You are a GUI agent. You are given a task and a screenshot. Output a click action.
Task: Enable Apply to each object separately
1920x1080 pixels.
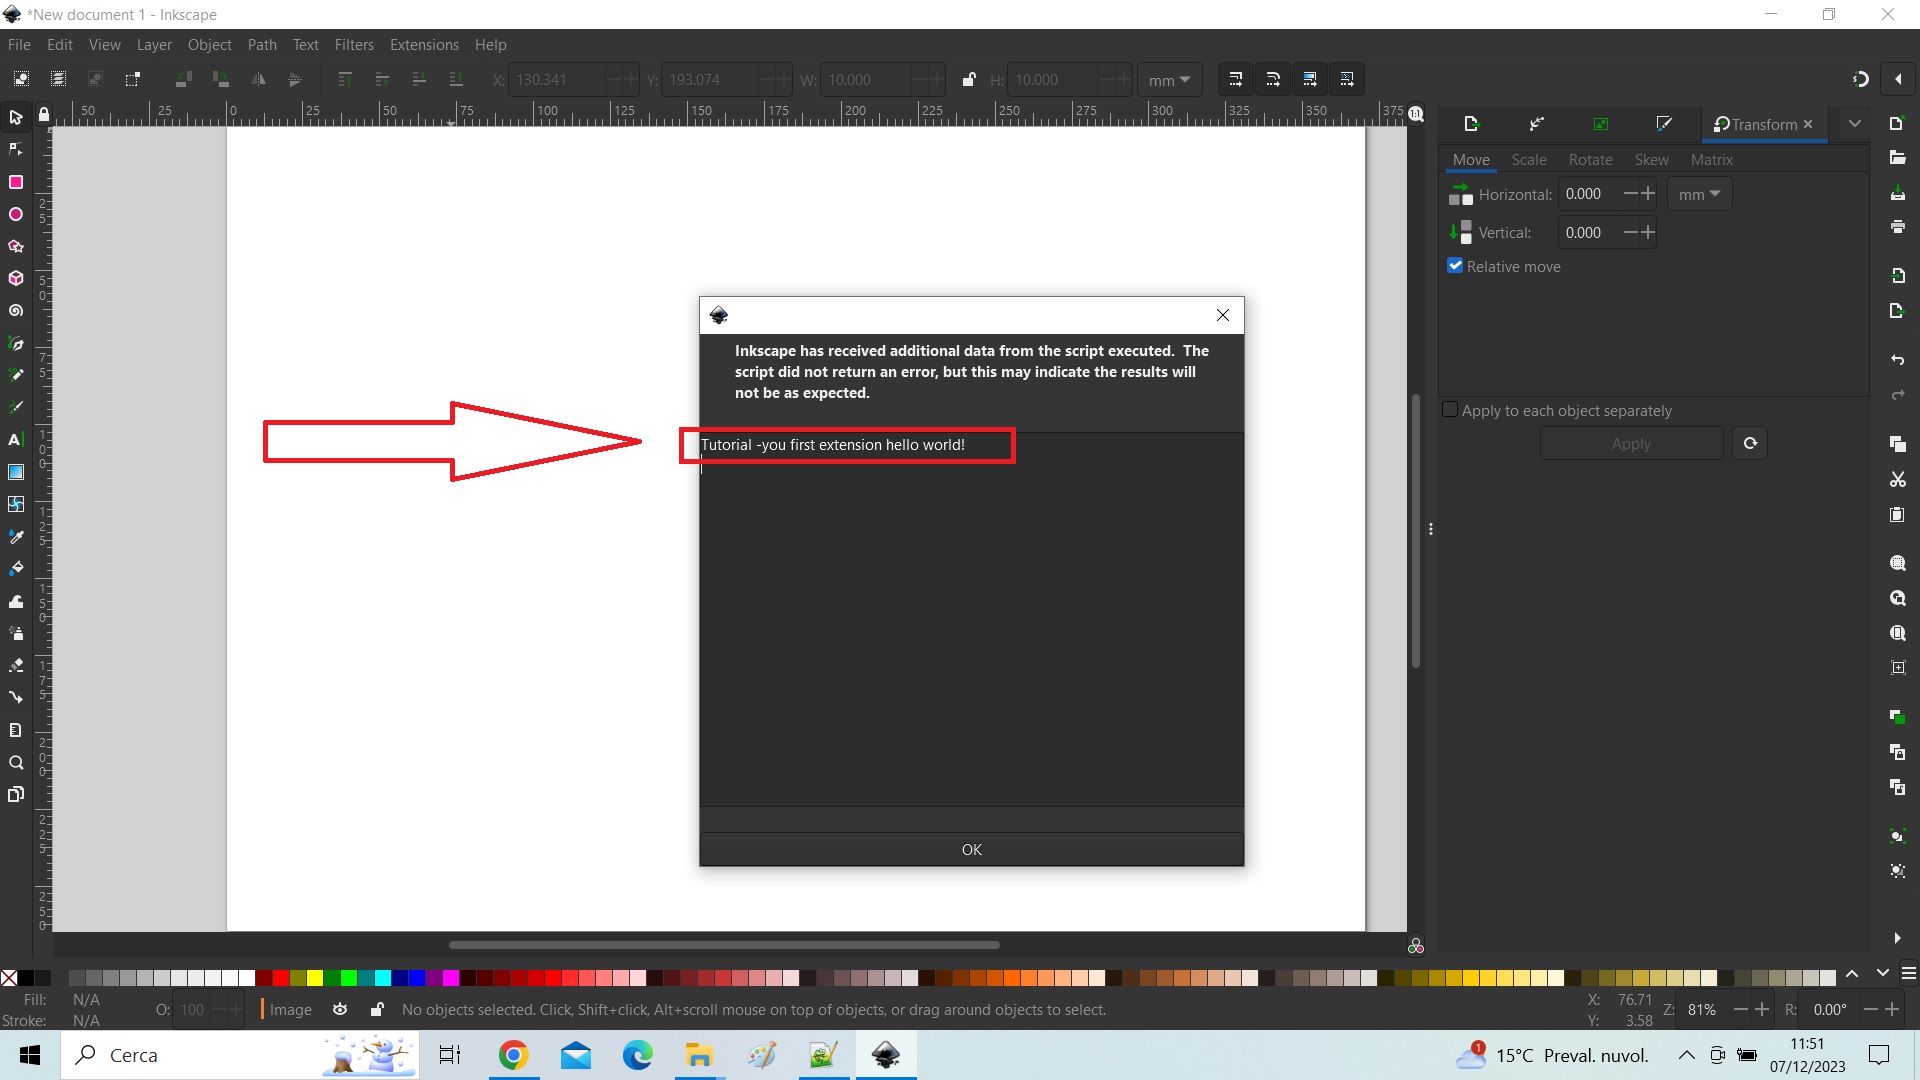click(1450, 410)
